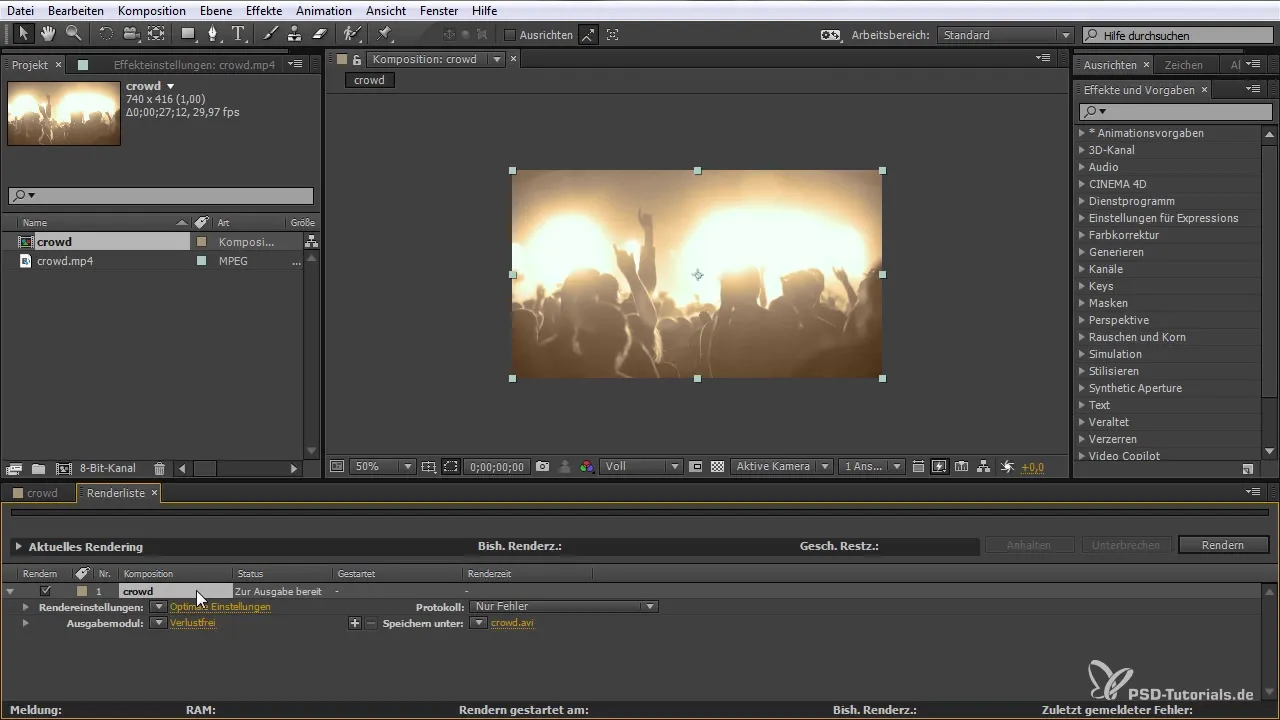Viewport: 1280px width, 720px height.
Task: Select the Eraser tool
Action: click(320, 34)
